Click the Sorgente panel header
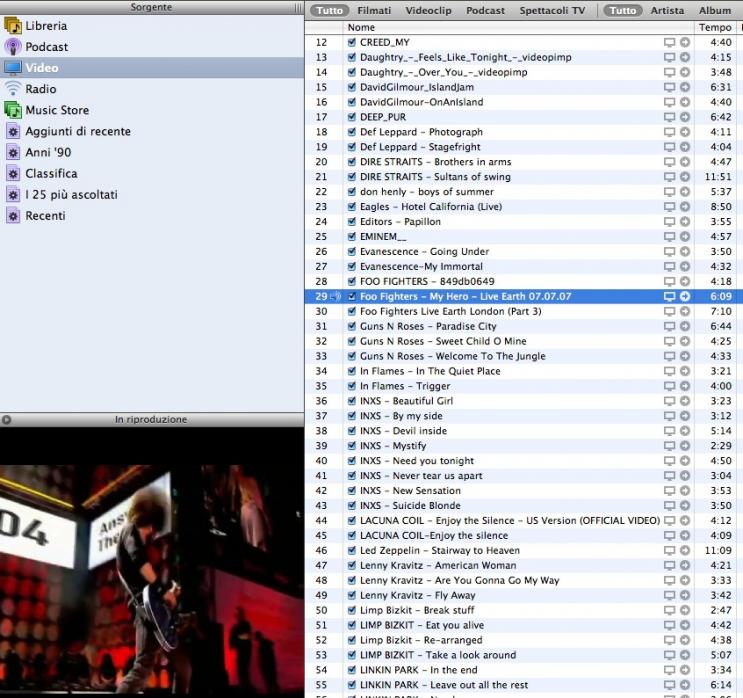 152,7
